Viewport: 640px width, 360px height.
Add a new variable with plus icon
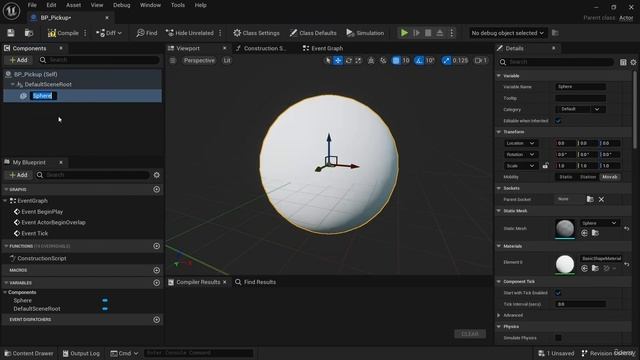click(x=156, y=282)
